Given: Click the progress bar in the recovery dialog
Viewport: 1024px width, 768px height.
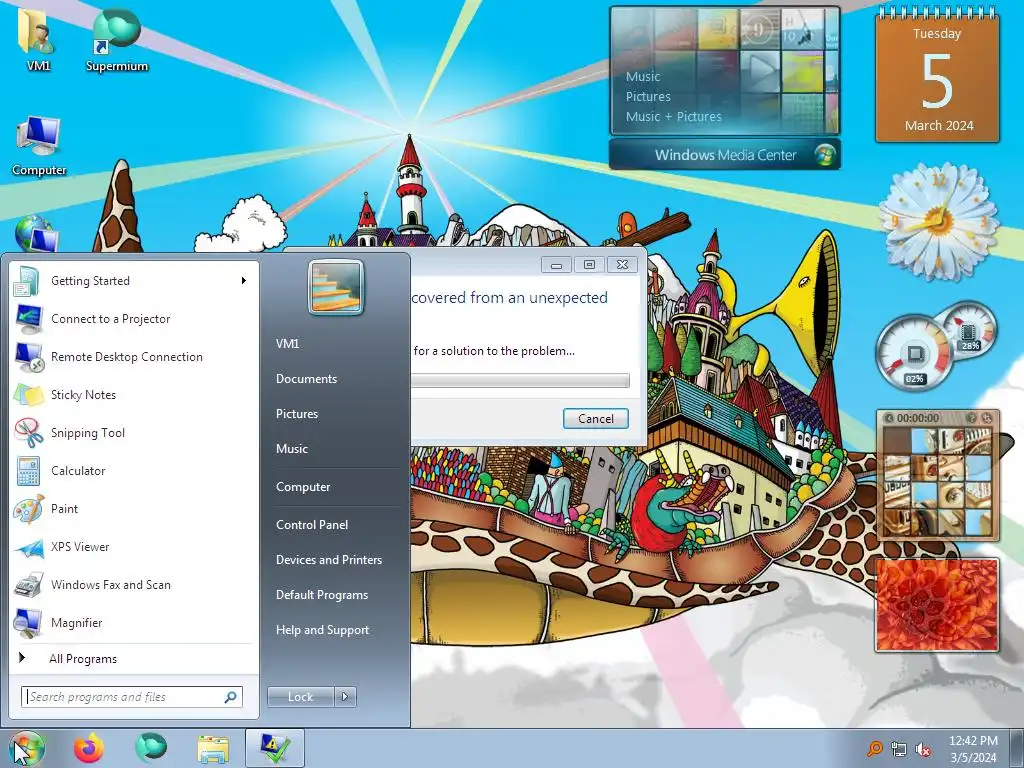Looking at the screenshot, I should pyautogui.click(x=520, y=381).
